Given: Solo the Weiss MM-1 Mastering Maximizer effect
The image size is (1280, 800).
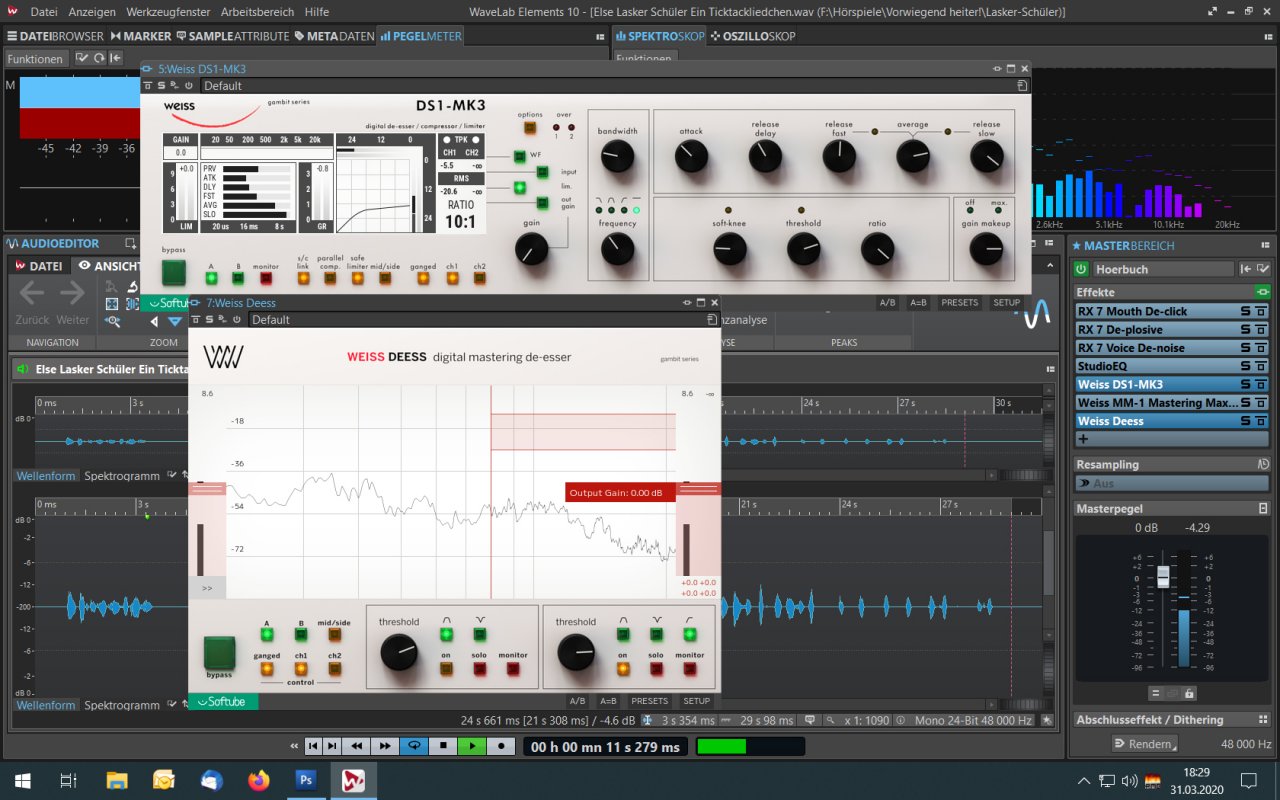Looking at the screenshot, I should click(x=1246, y=403).
